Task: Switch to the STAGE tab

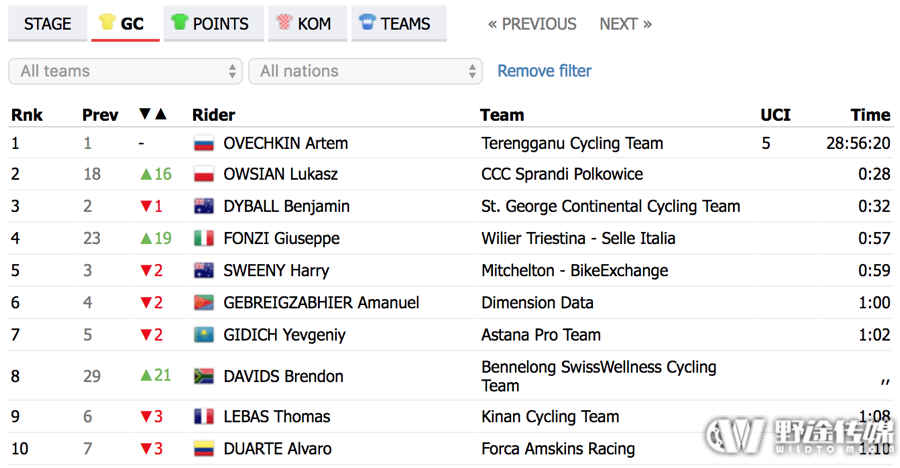Action: tap(48, 24)
